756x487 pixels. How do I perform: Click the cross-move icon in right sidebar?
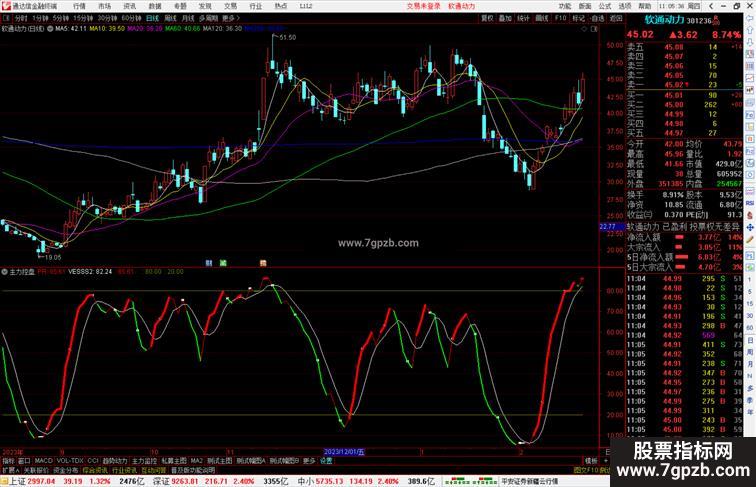(x=750, y=227)
